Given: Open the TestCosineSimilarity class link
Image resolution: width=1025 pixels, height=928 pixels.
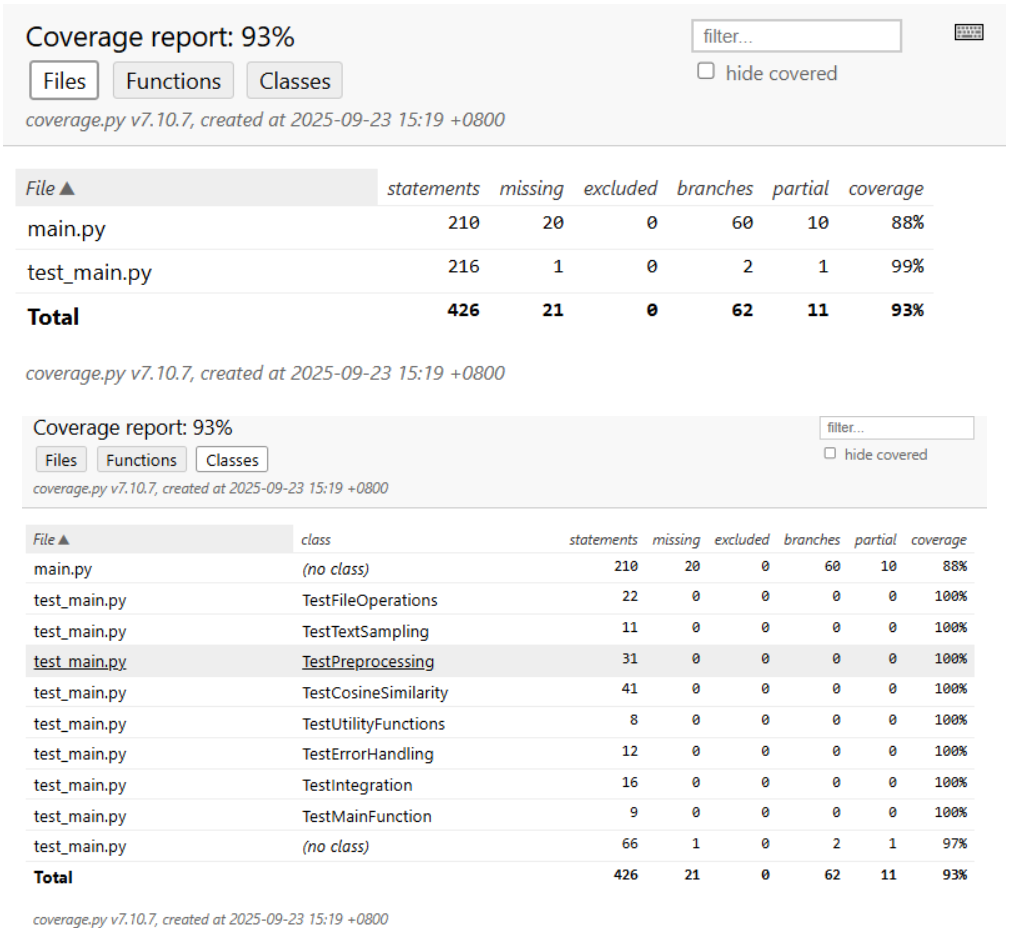Looking at the screenshot, I should [x=375, y=693].
